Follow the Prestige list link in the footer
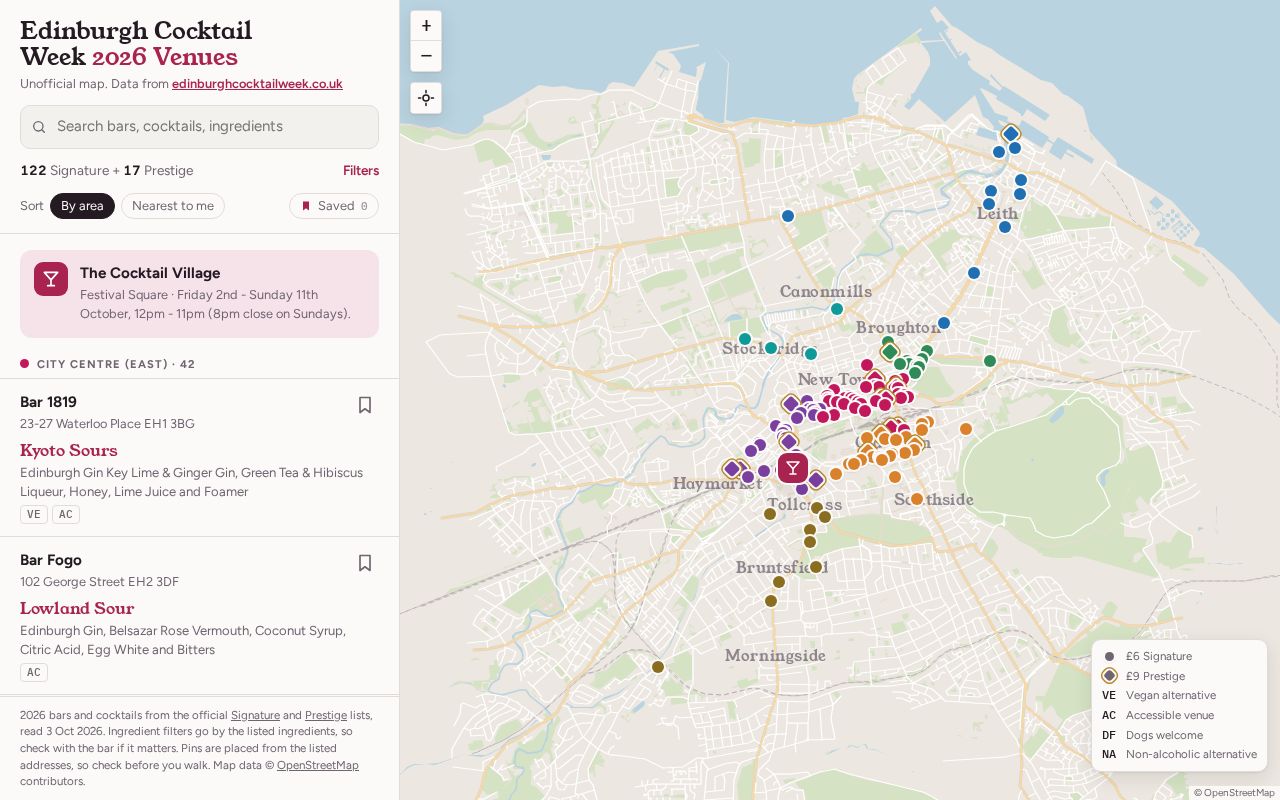The height and width of the screenshot is (800, 1280). [x=326, y=715]
